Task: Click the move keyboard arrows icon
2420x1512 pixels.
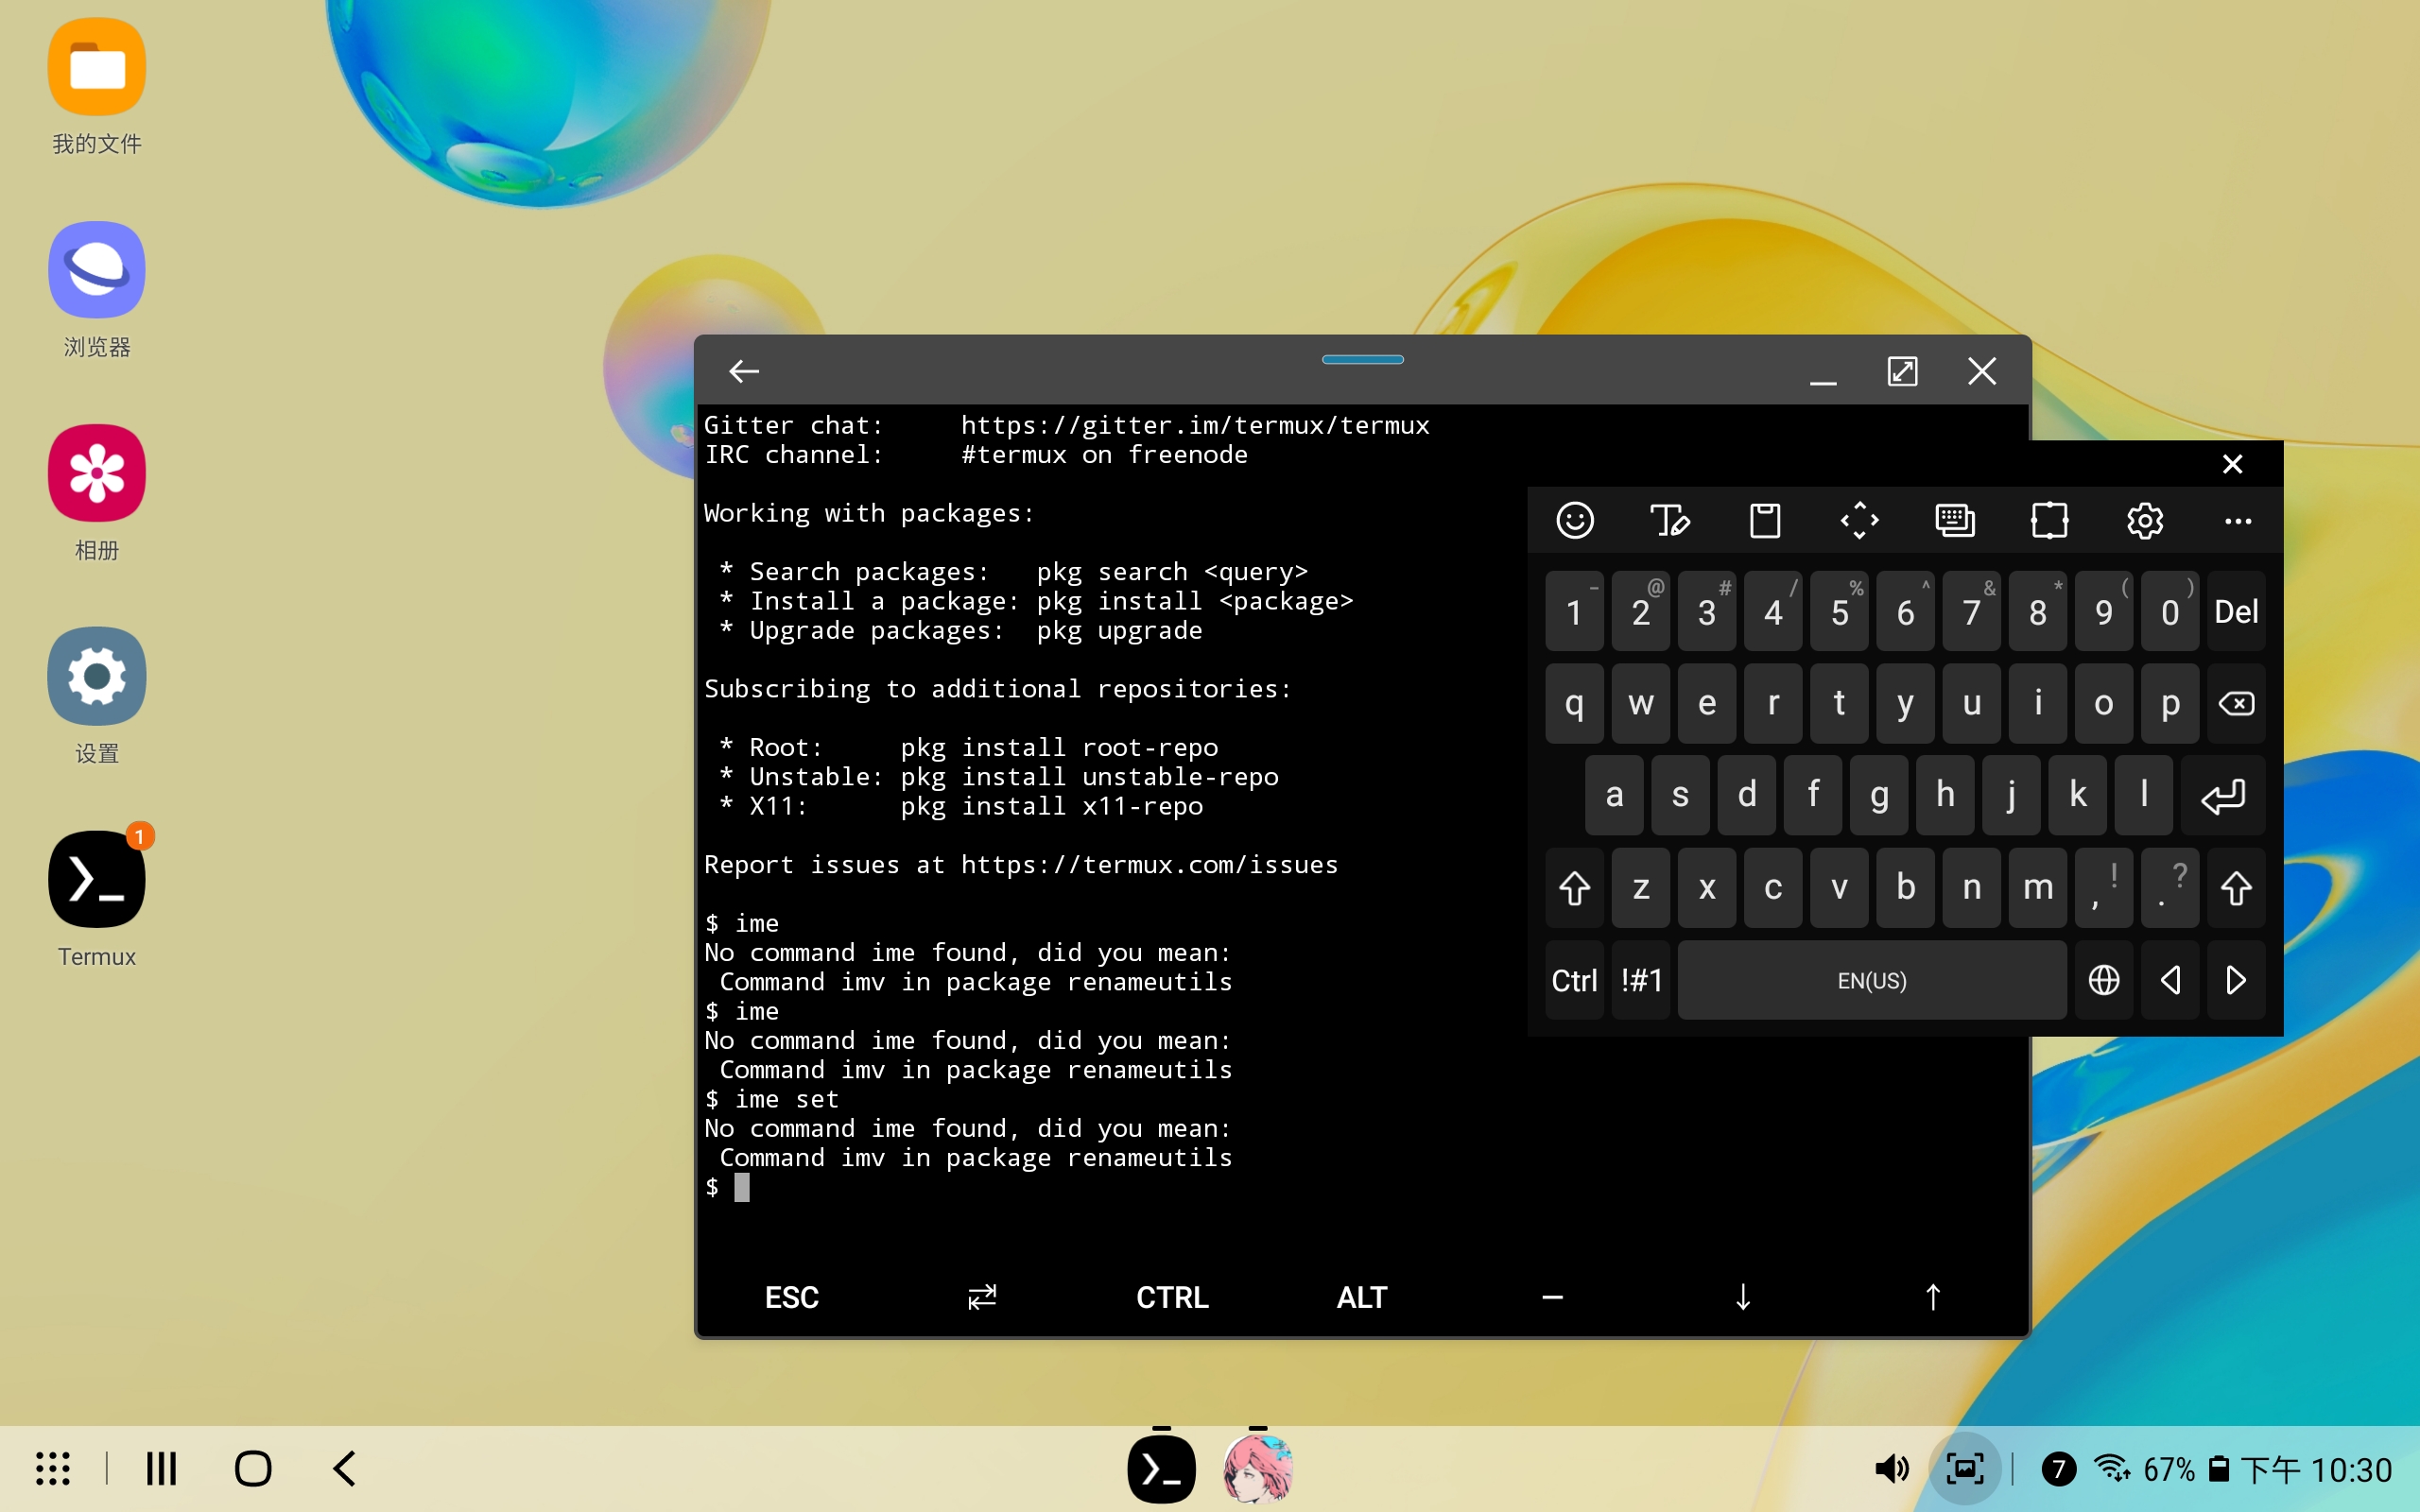Action: pos(1860,520)
